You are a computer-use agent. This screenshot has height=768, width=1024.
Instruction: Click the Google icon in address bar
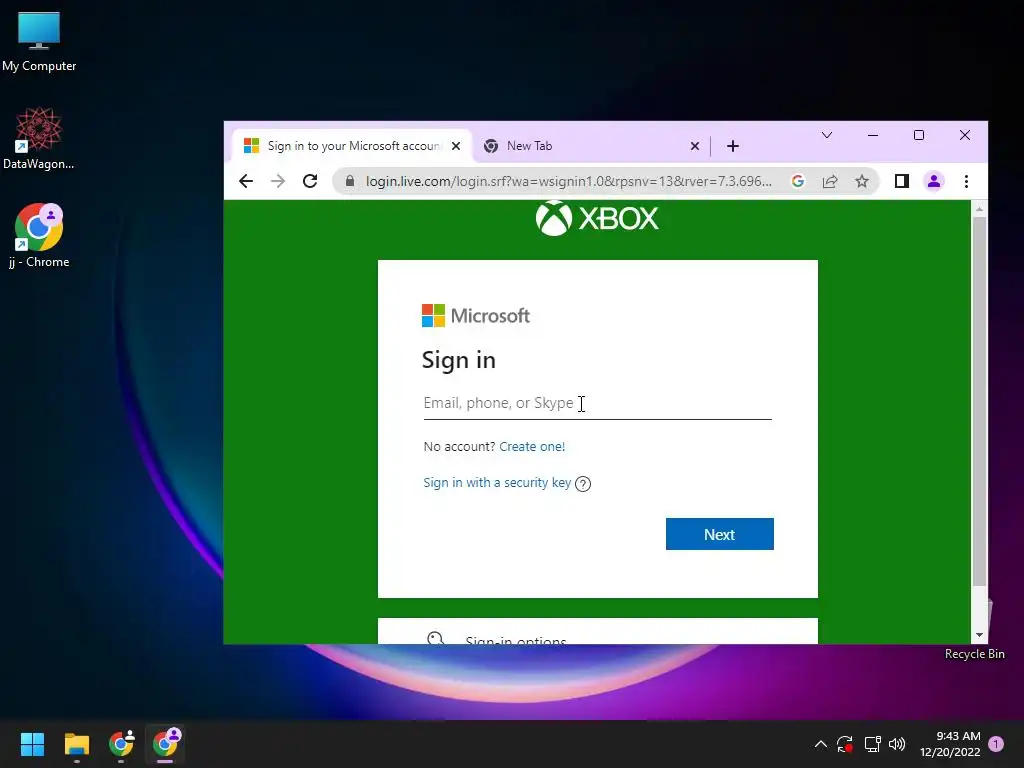click(797, 181)
